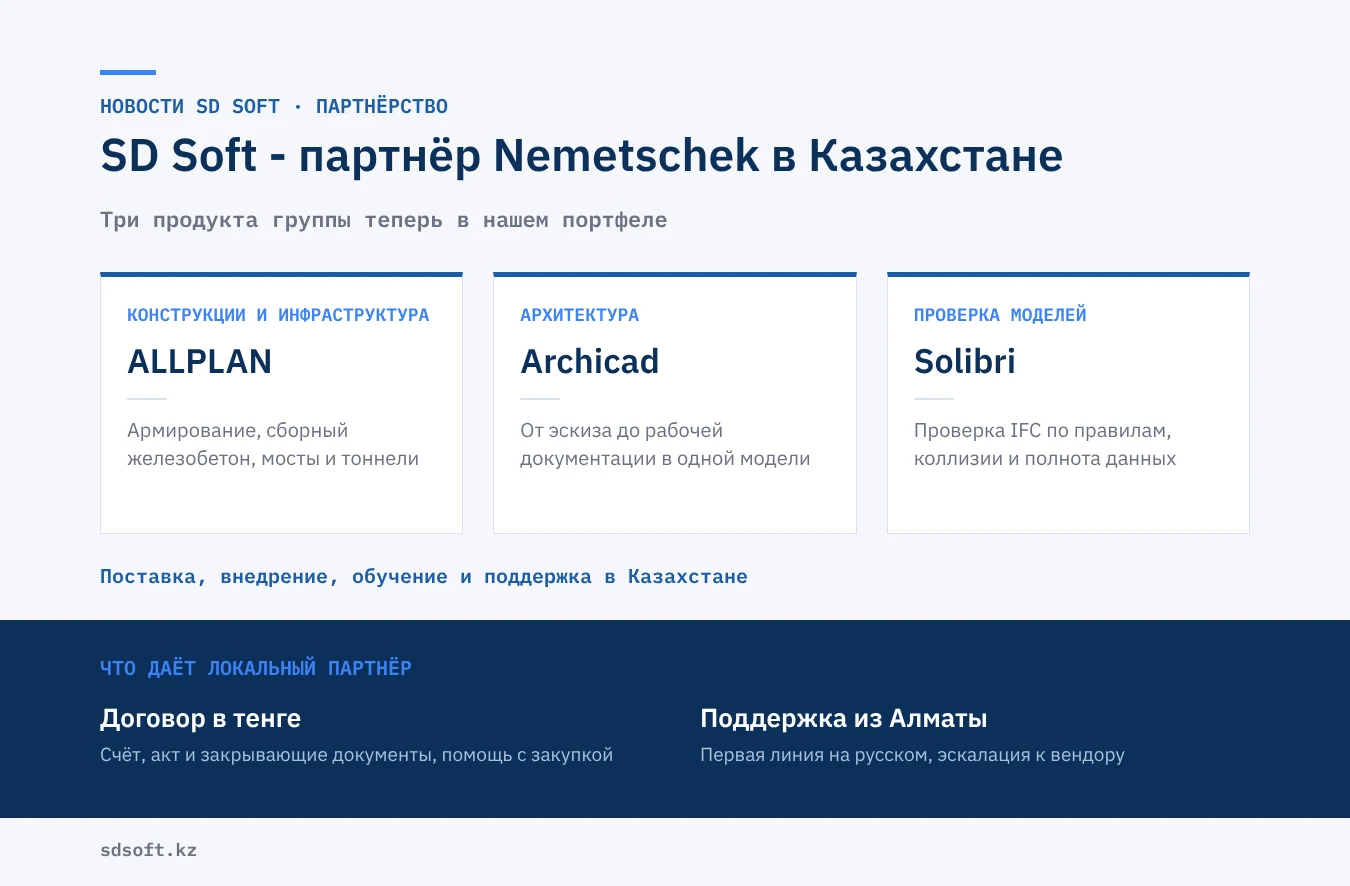The image size is (1350, 886).
Task: Click the subtitle 'Три продукта группы теперь в нашем портфеле'
Action: pyautogui.click(x=383, y=220)
